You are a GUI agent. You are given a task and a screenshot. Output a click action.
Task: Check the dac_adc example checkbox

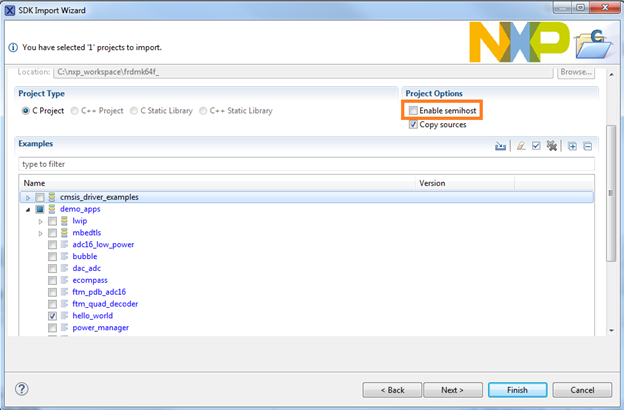tap(53, 269)
